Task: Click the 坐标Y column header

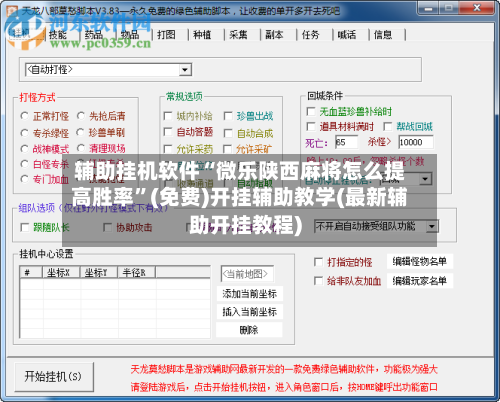Action: pos(98,273)
